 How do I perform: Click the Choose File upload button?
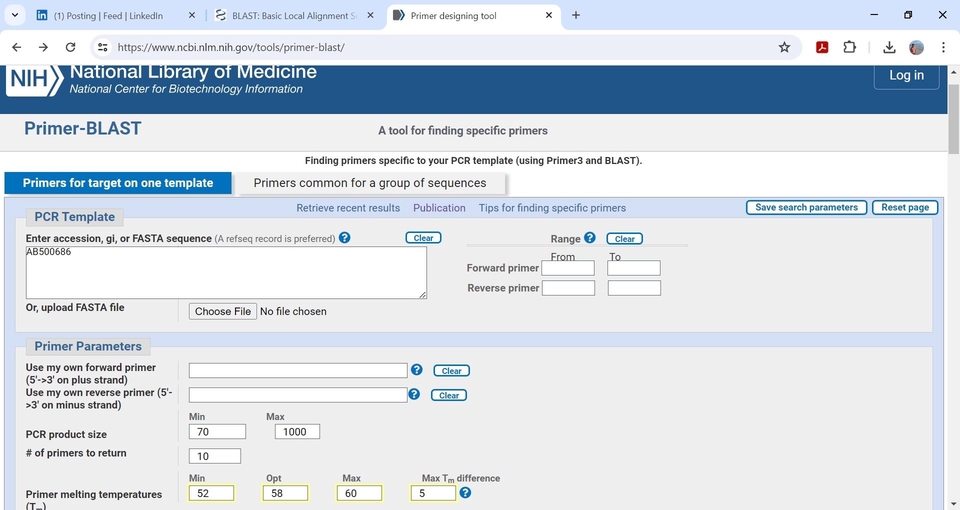tap(222, 311)
